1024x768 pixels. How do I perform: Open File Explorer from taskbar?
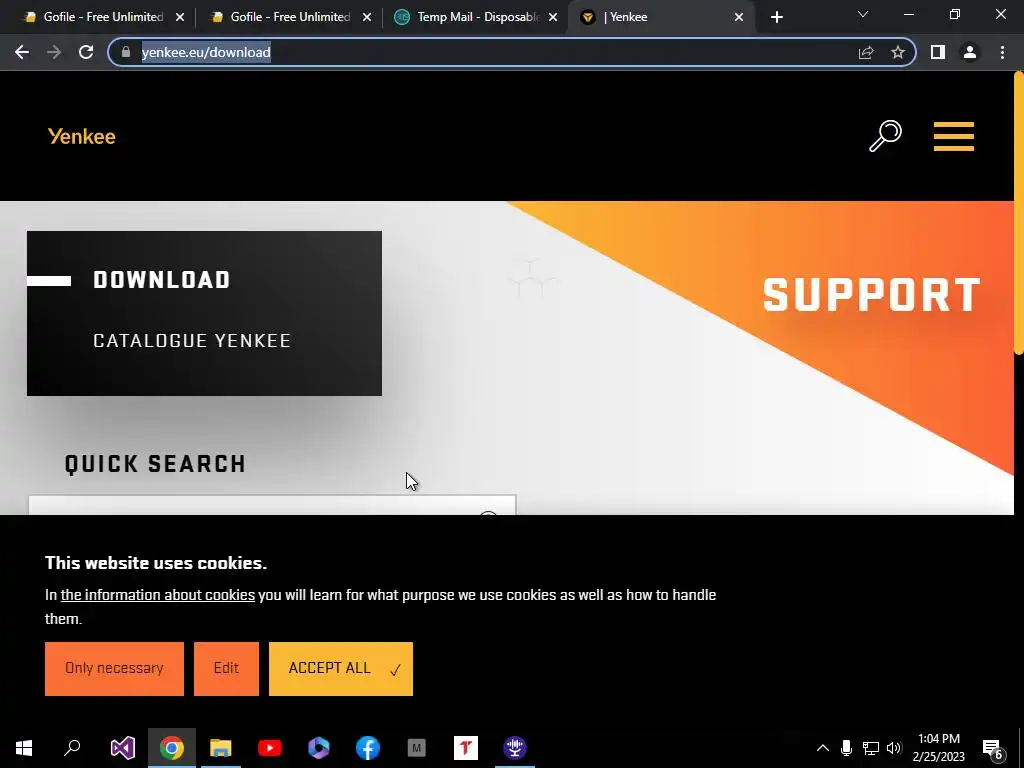(221, 747)
